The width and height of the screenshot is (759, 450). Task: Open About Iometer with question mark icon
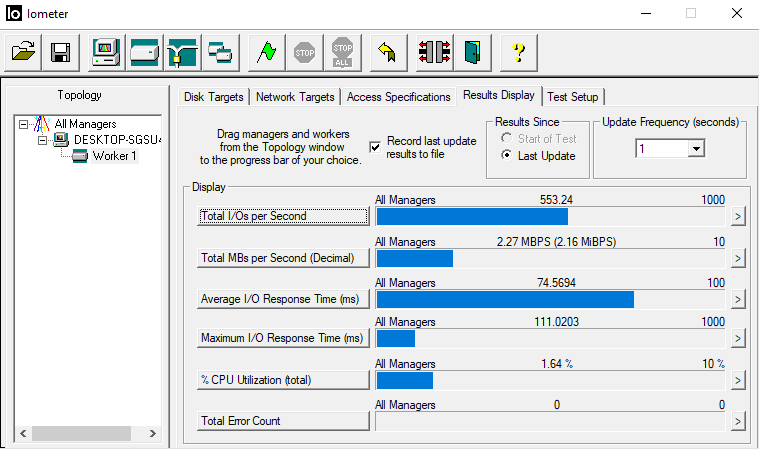click(519, 51)
